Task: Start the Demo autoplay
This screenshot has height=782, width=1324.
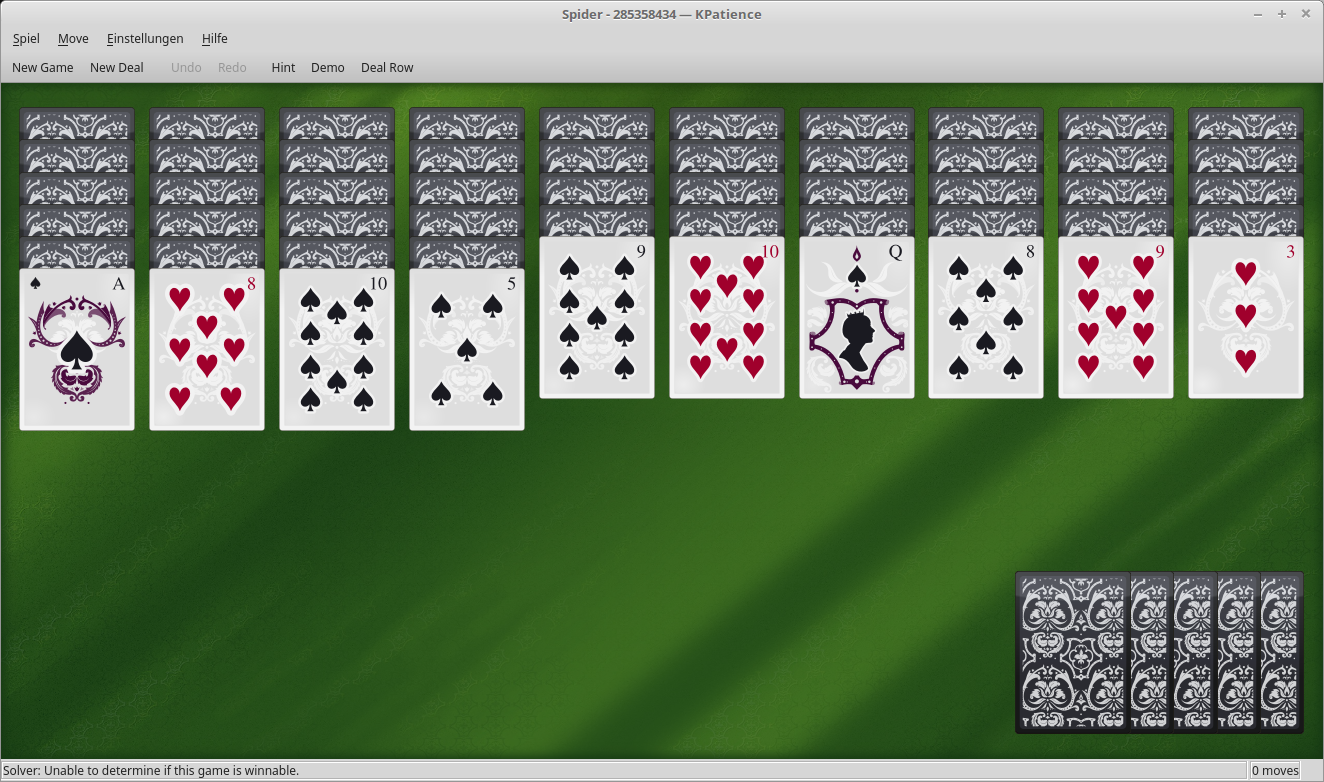Action: tap(328, 68)
